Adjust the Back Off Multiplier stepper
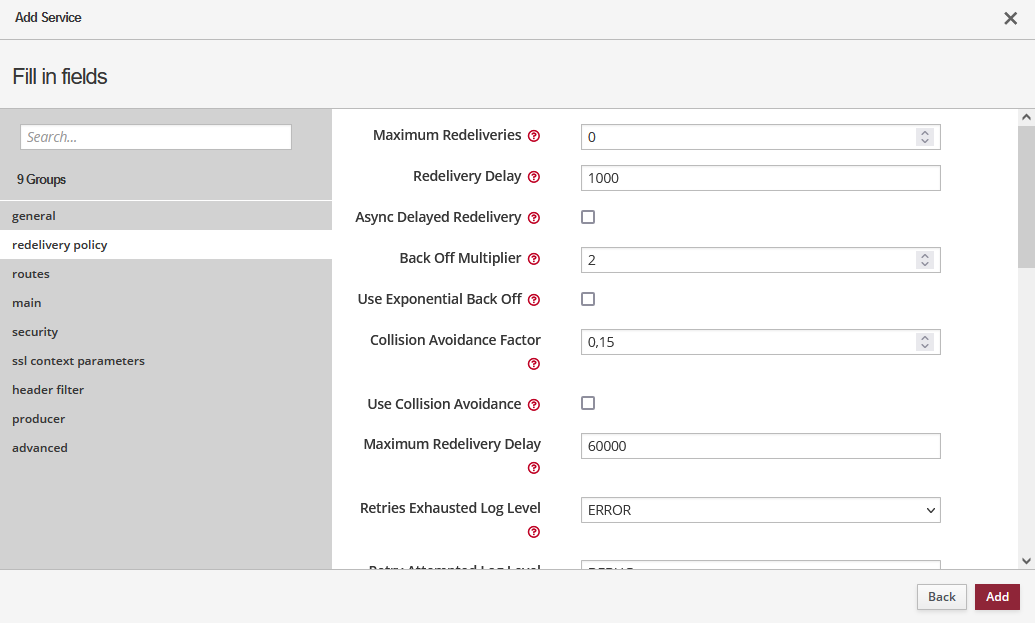1035x623 pixels. point(925,260)
